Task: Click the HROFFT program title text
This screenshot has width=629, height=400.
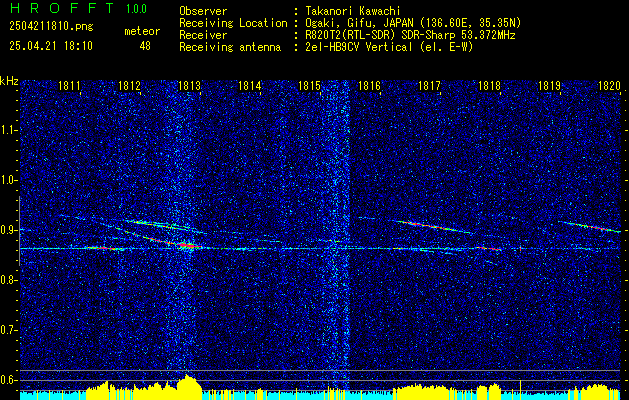Action: pyautogui.click(x=62, y=8)
